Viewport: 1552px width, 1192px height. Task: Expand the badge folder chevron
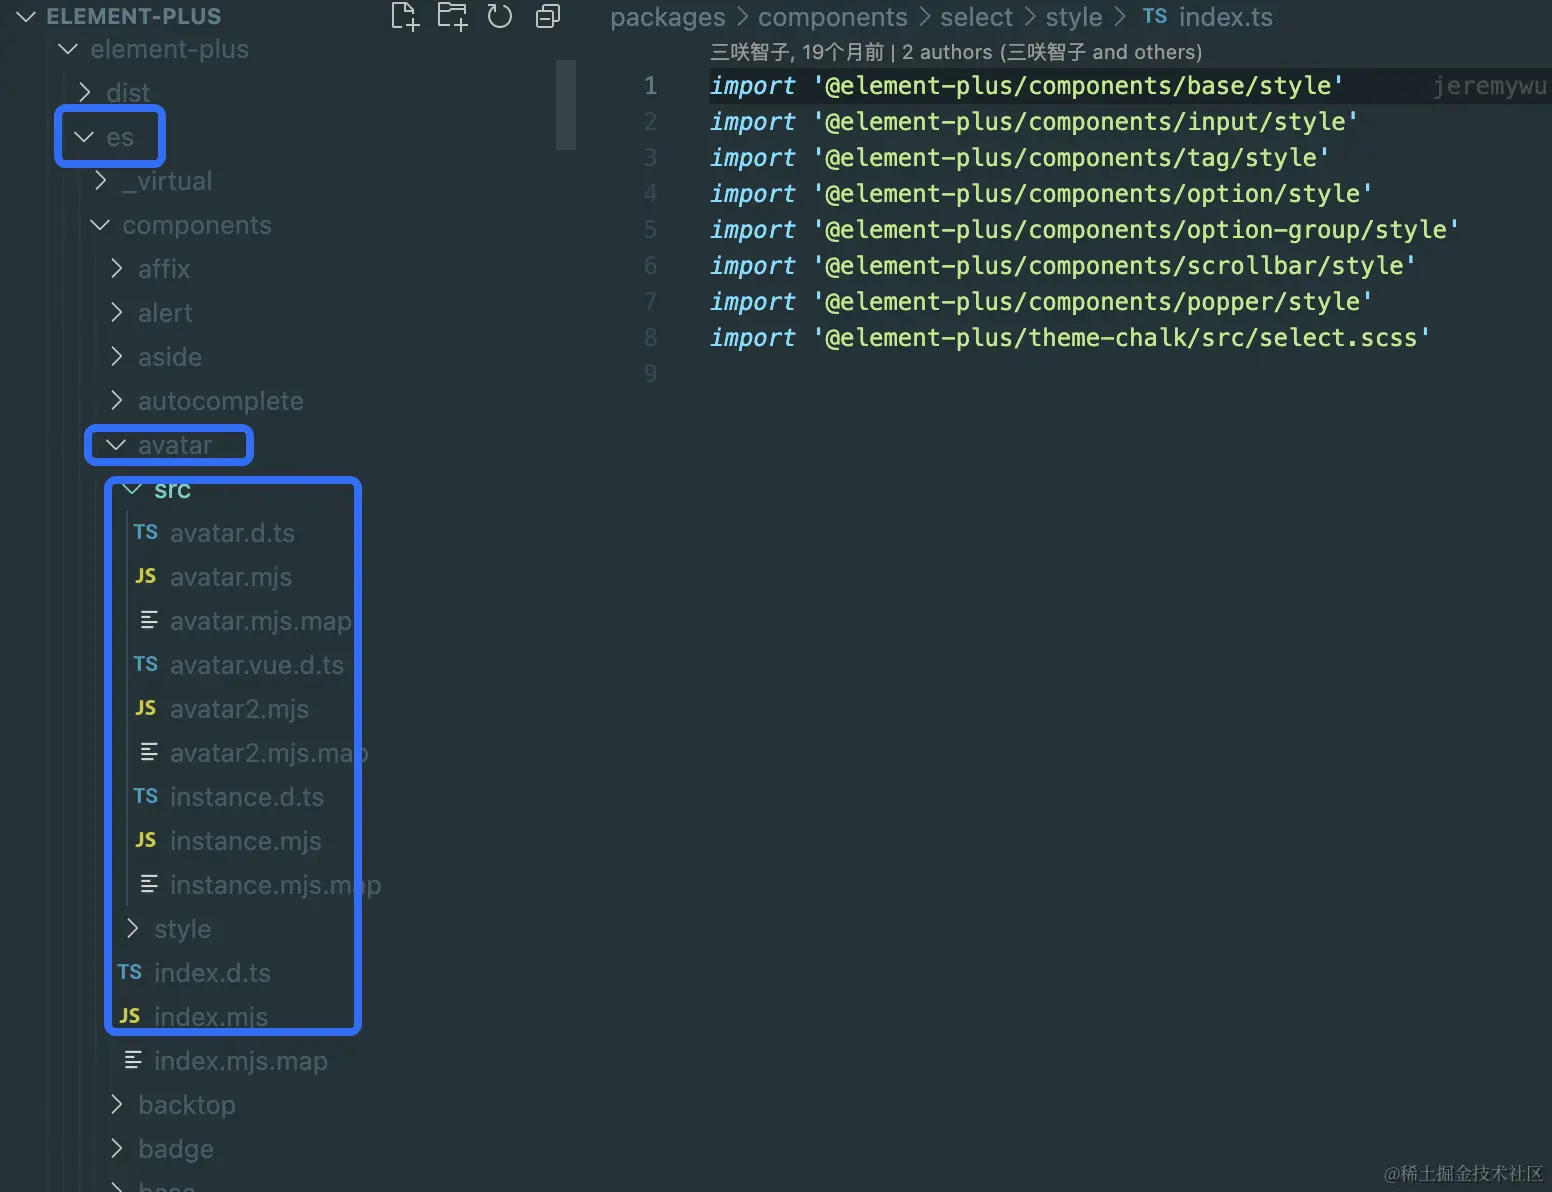coord(117,1148)
